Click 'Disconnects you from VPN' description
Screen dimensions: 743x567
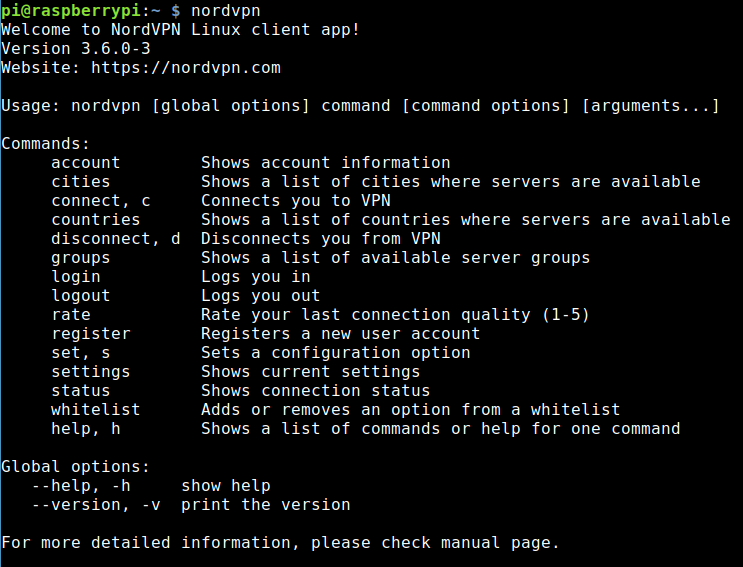[321, 239]
